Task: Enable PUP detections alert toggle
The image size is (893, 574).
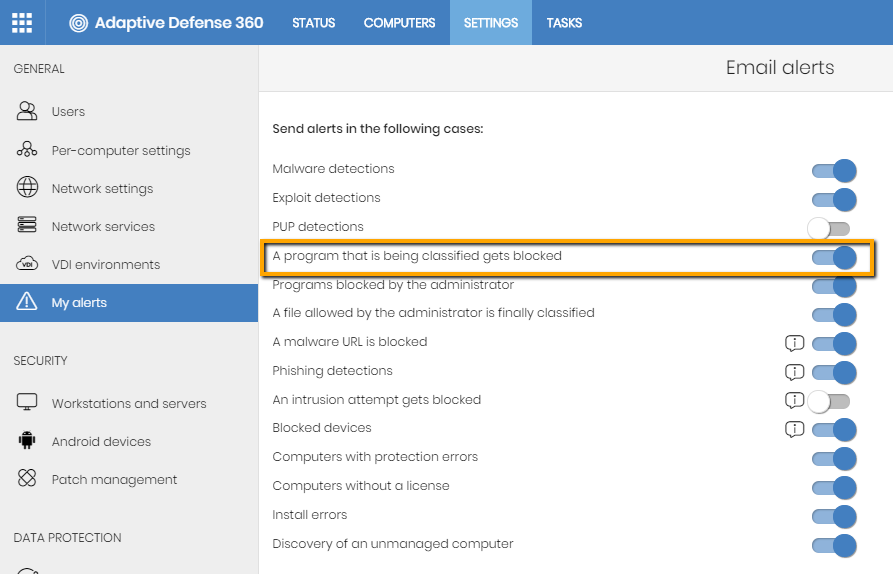Action: coord(829,229)
